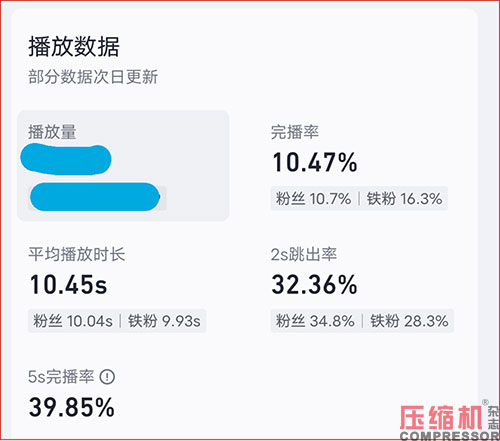Click the 播放数据 section heading
This screenshot has width=500, height=441.
(x=74, y=46)
